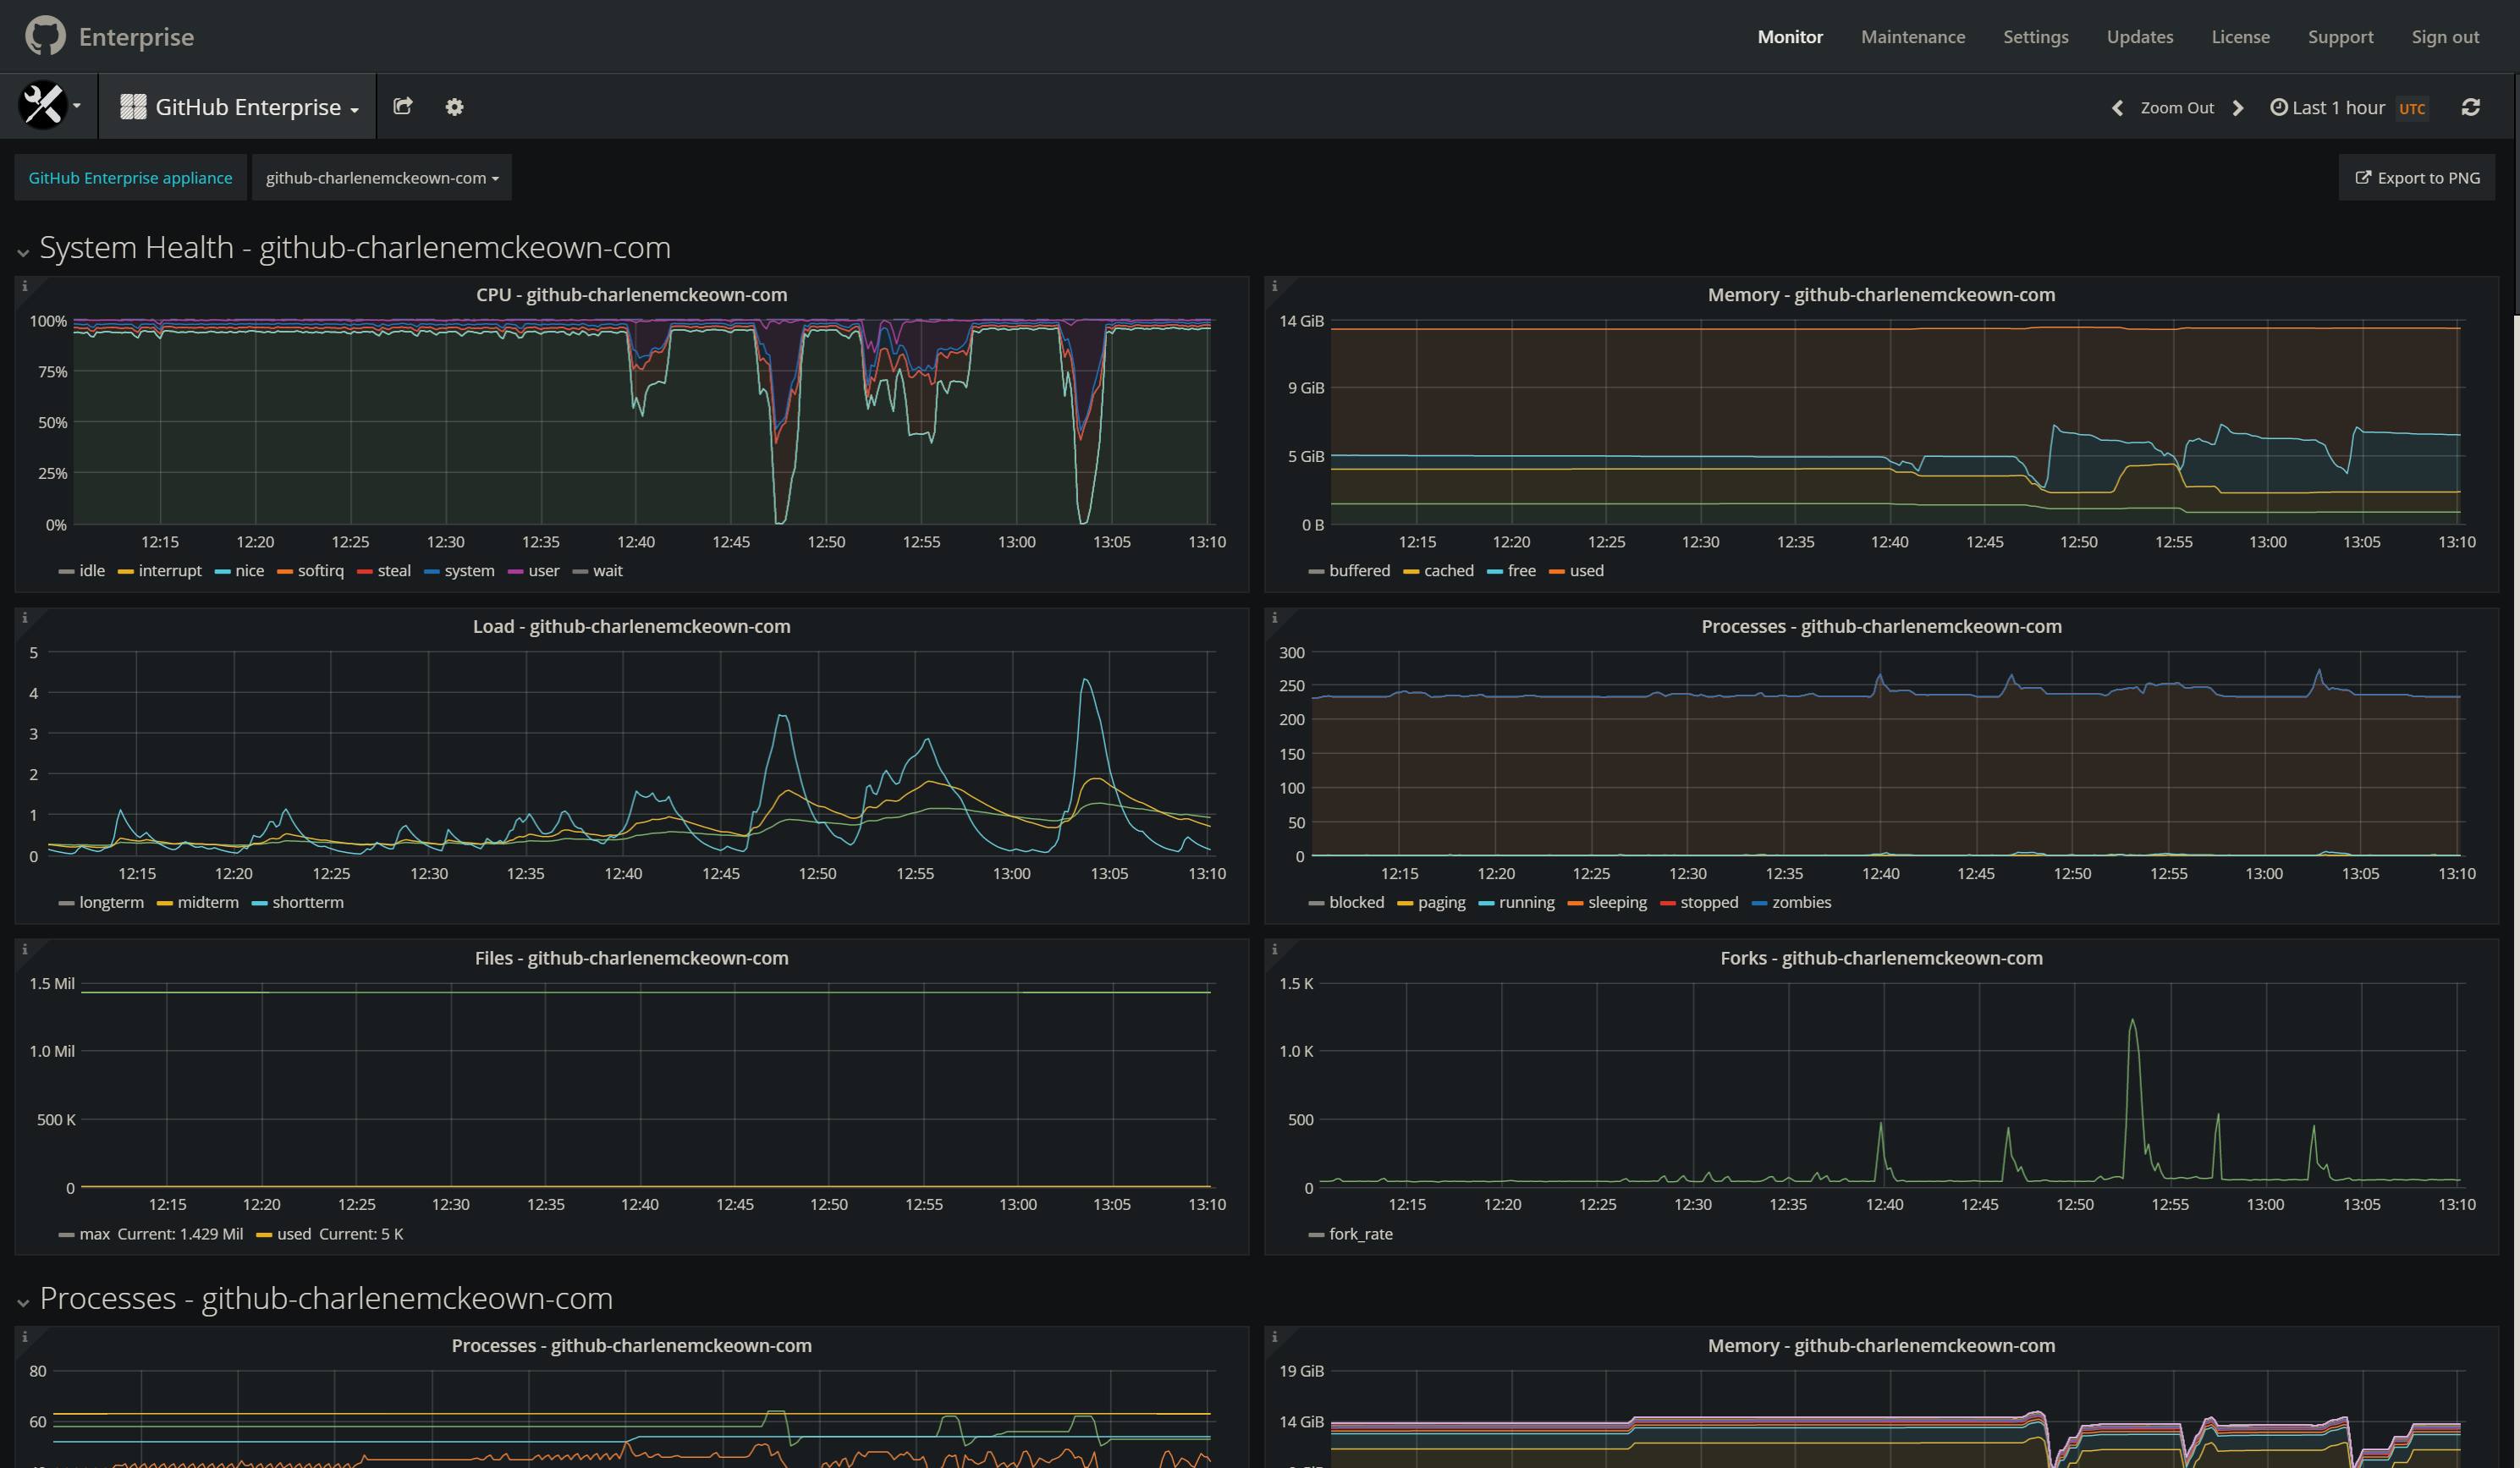Viewport: 2520px width, 1468px height.
Task: Open Forks panel title menu
Action: pyautogui.click(x=1881, y=958)
